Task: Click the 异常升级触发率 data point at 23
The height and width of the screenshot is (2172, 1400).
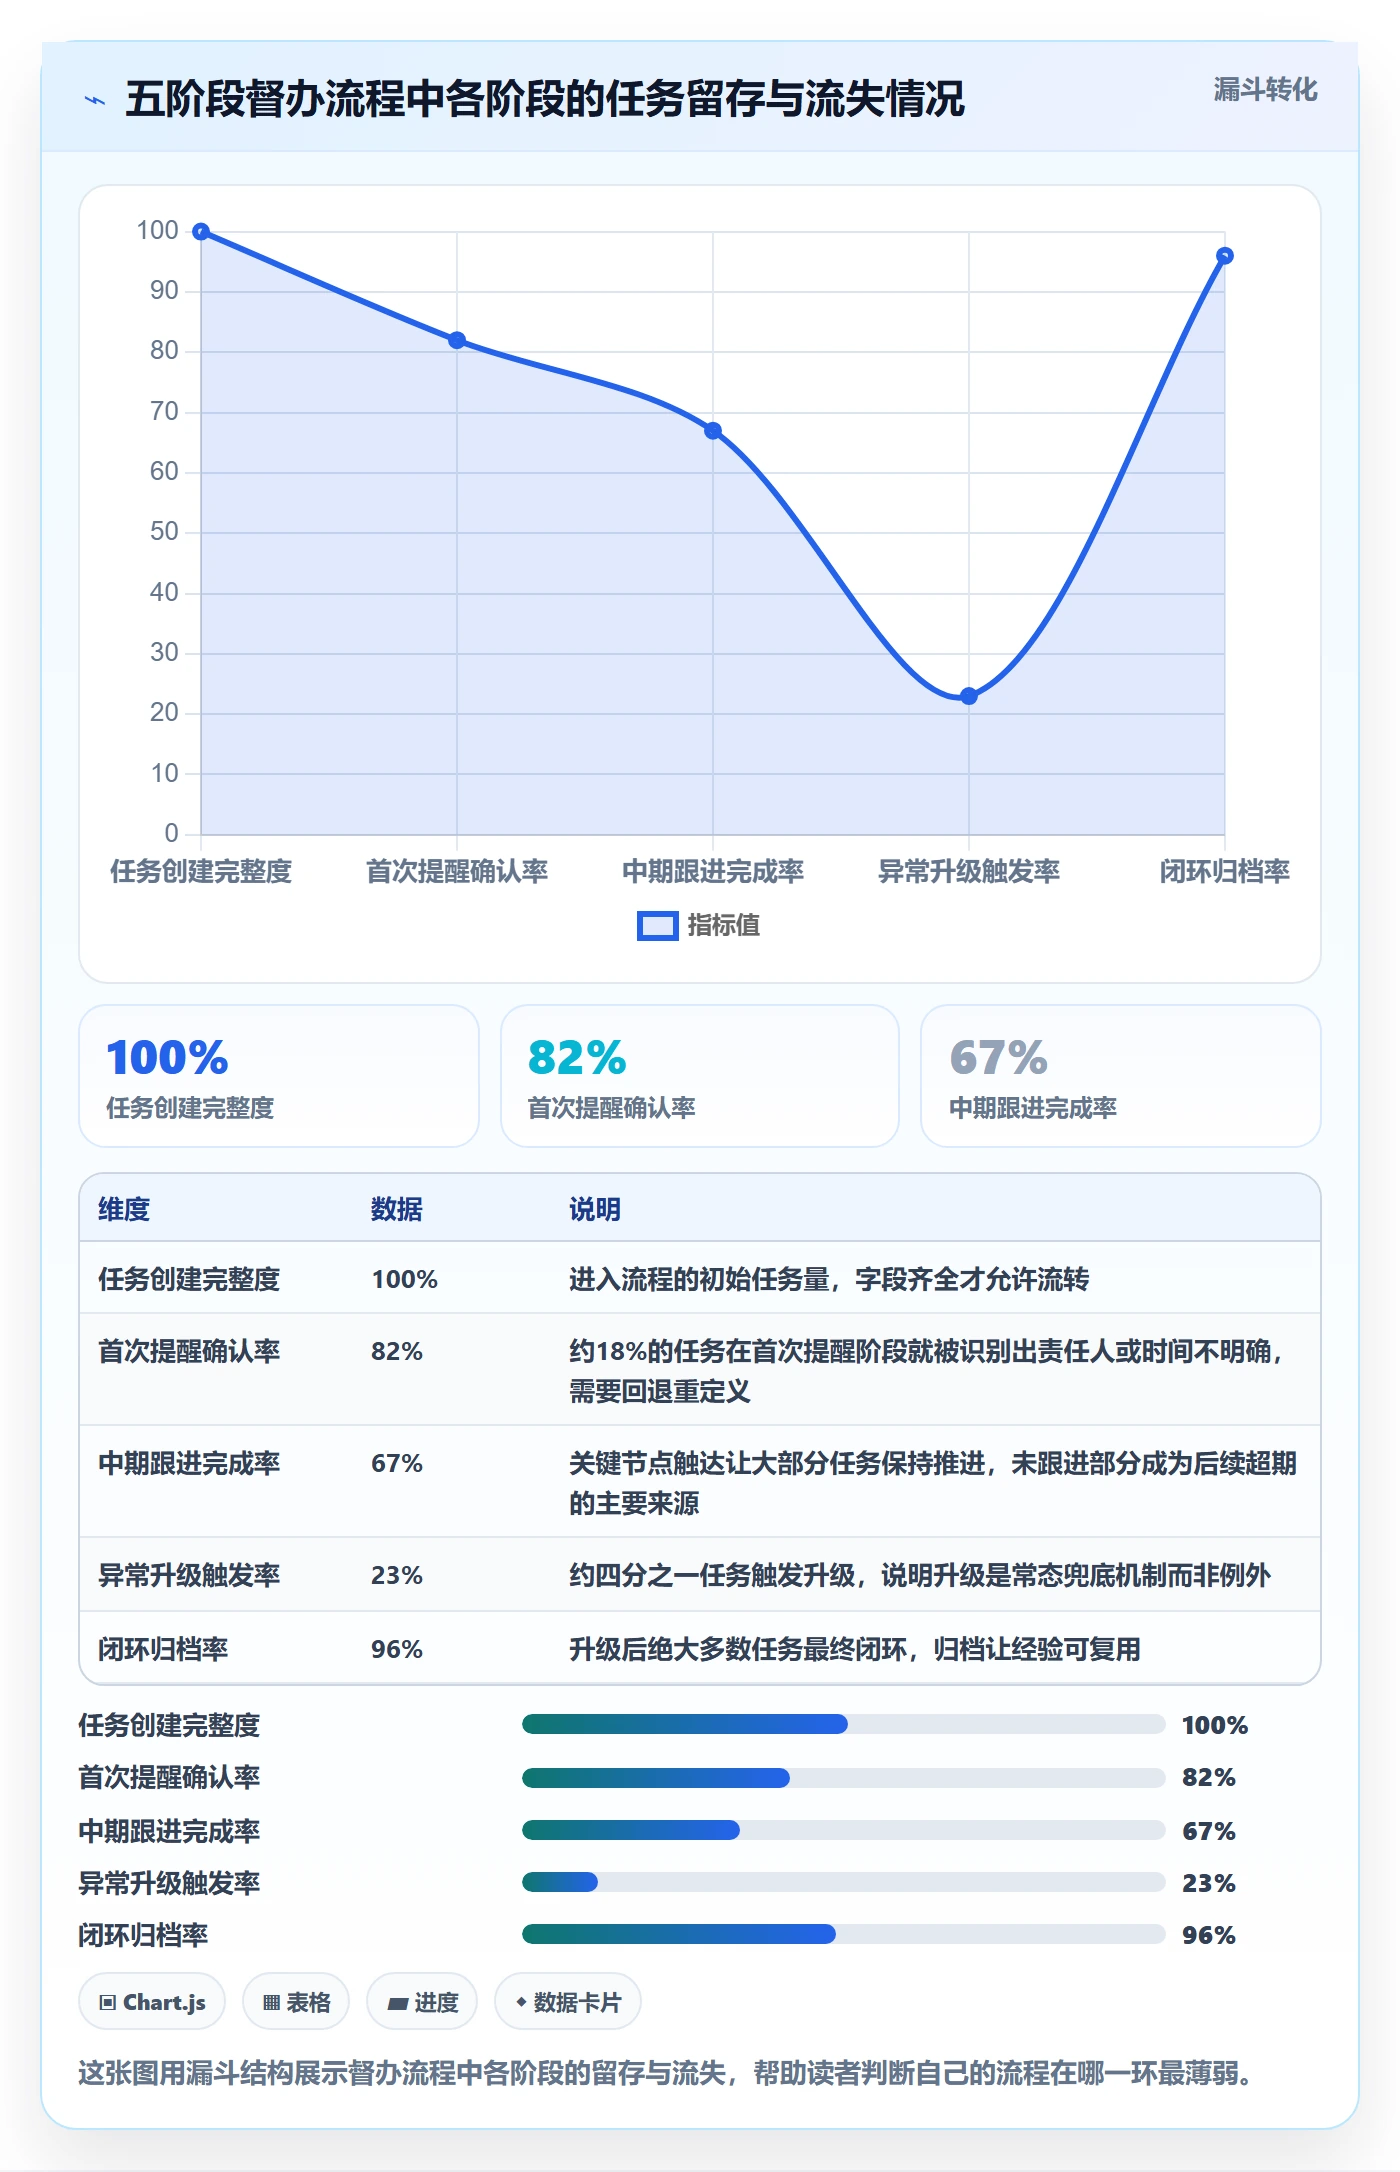Action: (969, 696)
